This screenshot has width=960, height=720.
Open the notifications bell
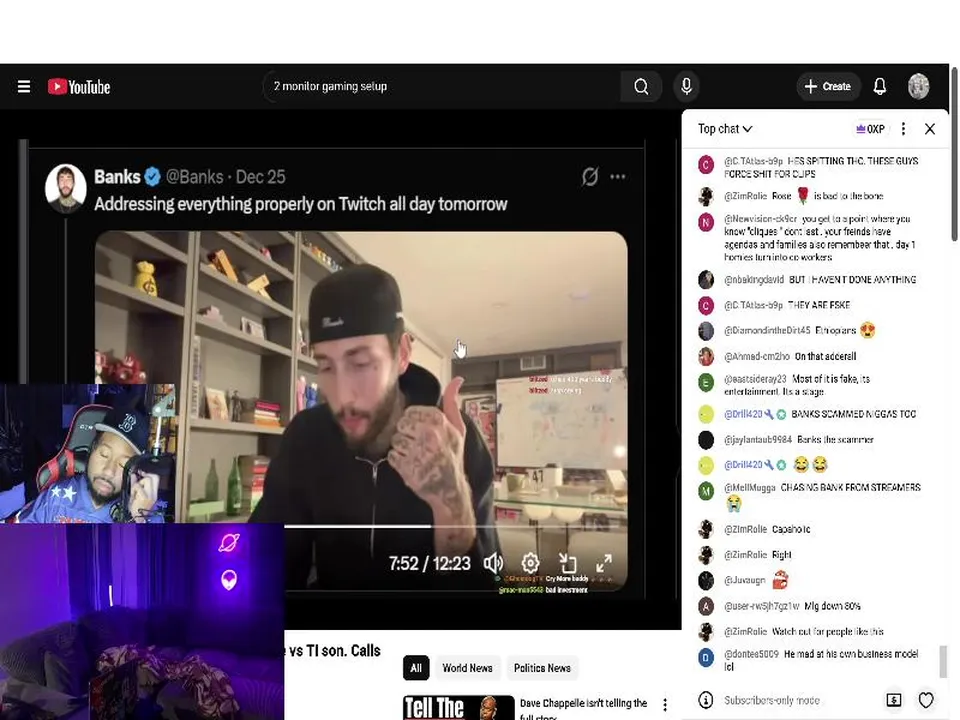click(x=880, y=86)
